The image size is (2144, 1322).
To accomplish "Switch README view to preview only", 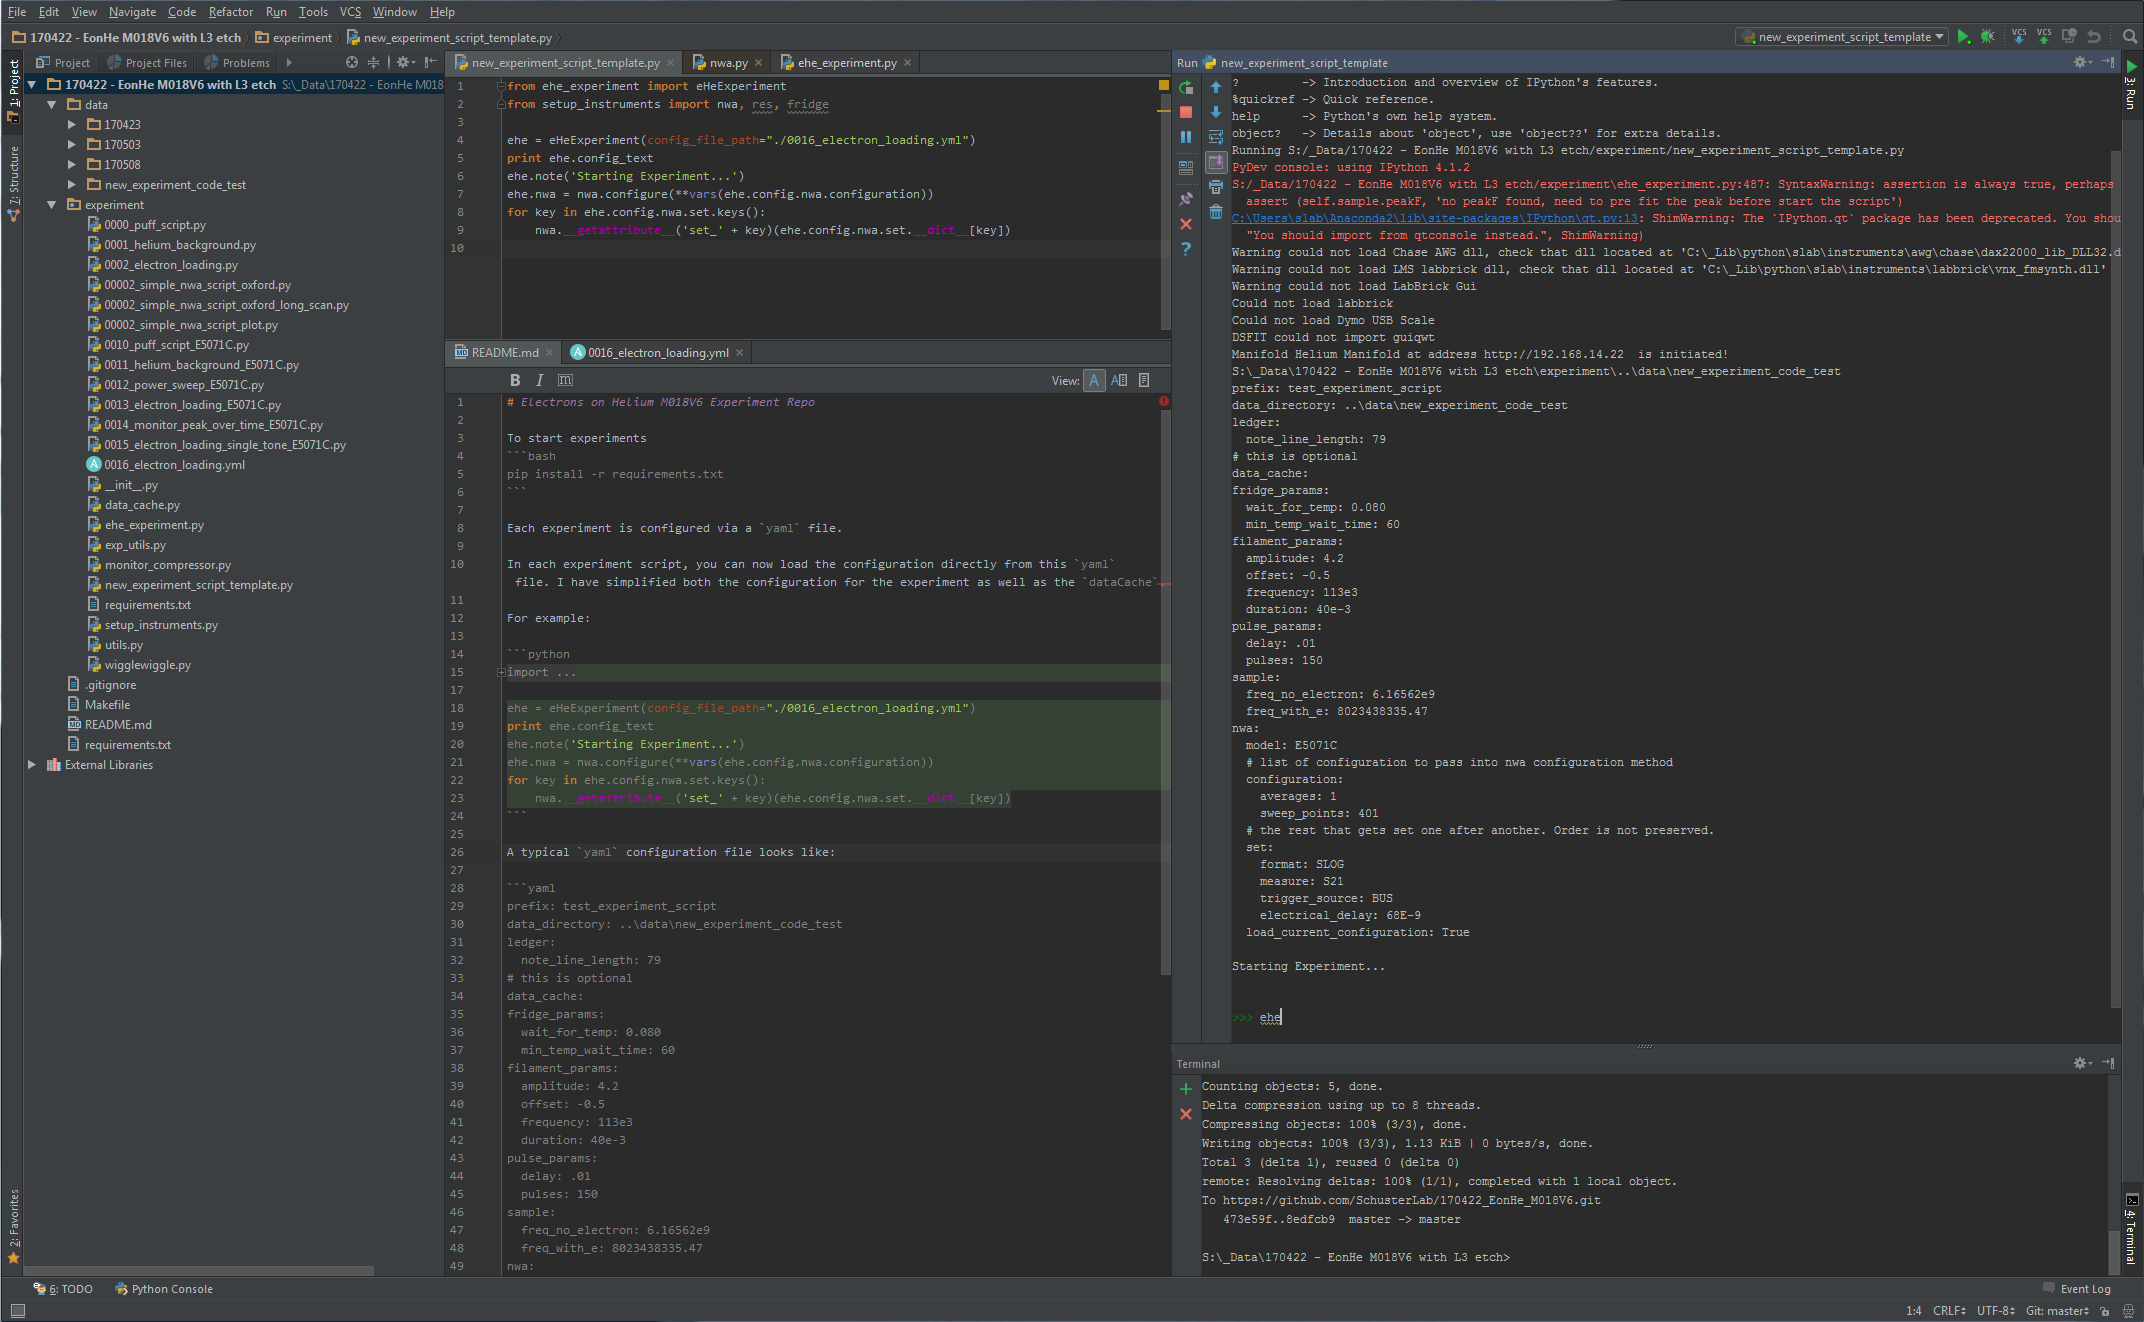I will click(x=1144, y=380).
